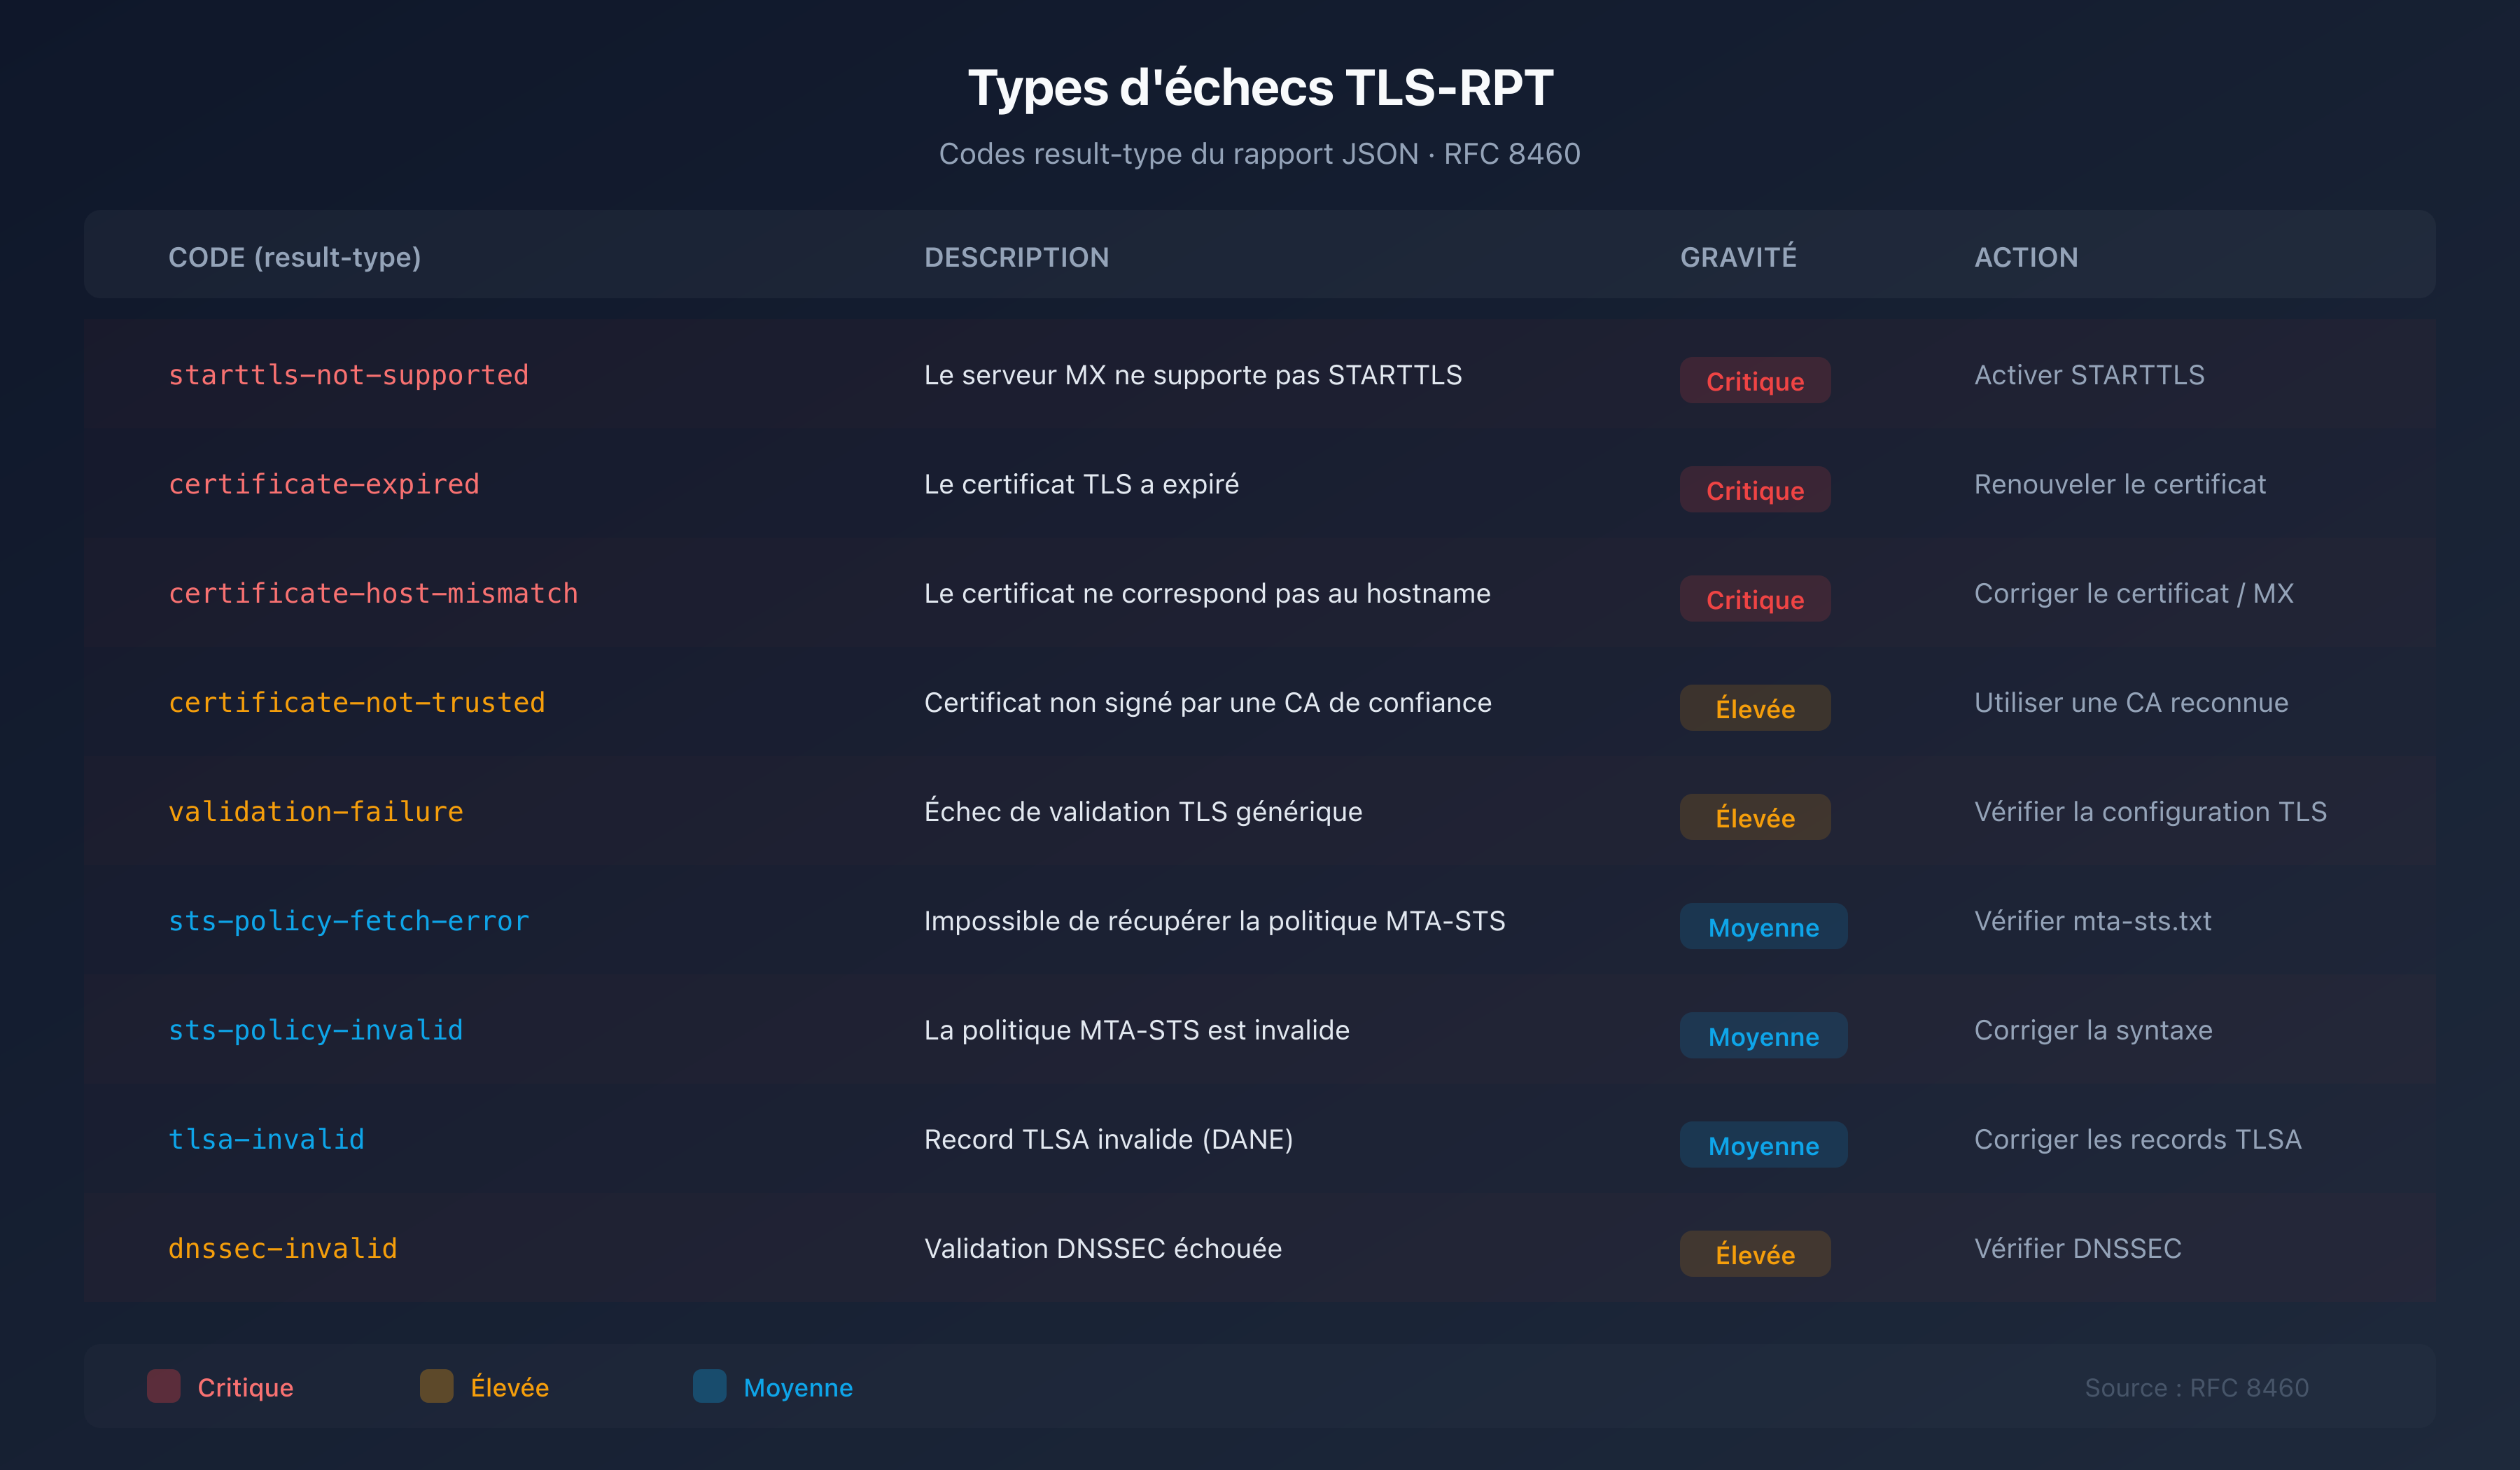Select the dnssec-invalid code

283,1248
